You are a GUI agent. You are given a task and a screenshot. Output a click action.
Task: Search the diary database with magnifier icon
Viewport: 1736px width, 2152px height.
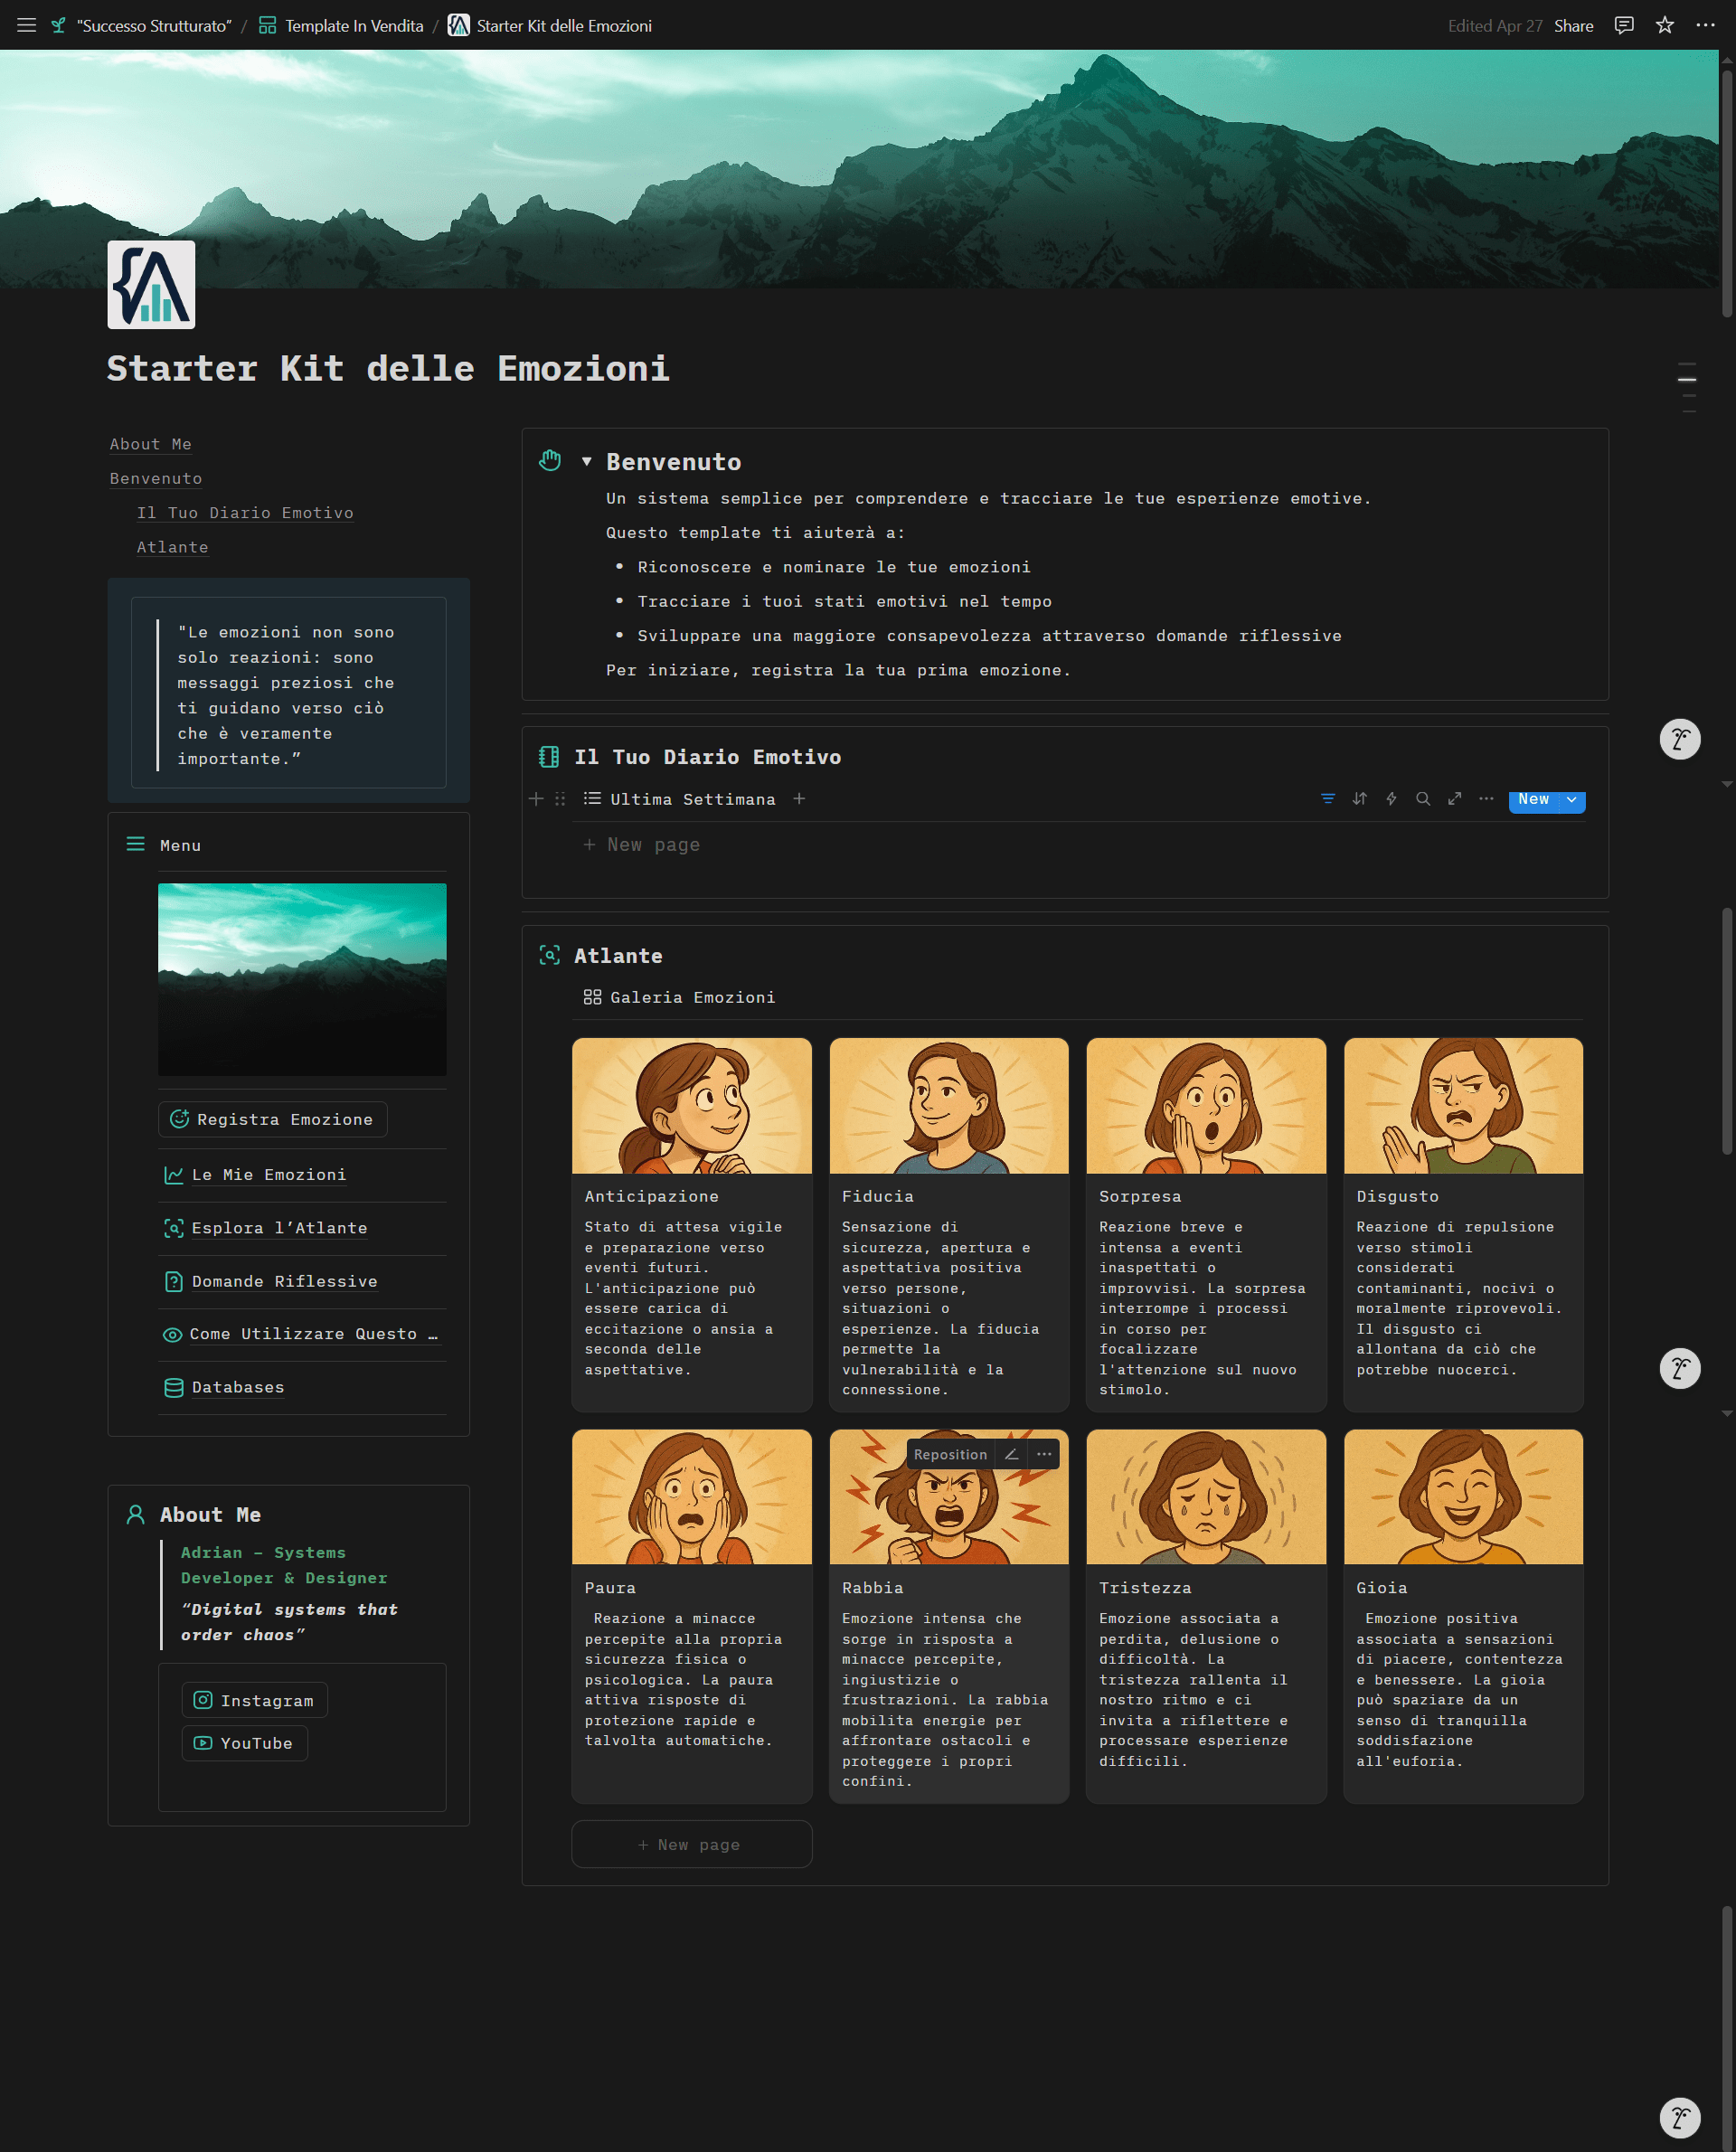tap(1423, 799)
